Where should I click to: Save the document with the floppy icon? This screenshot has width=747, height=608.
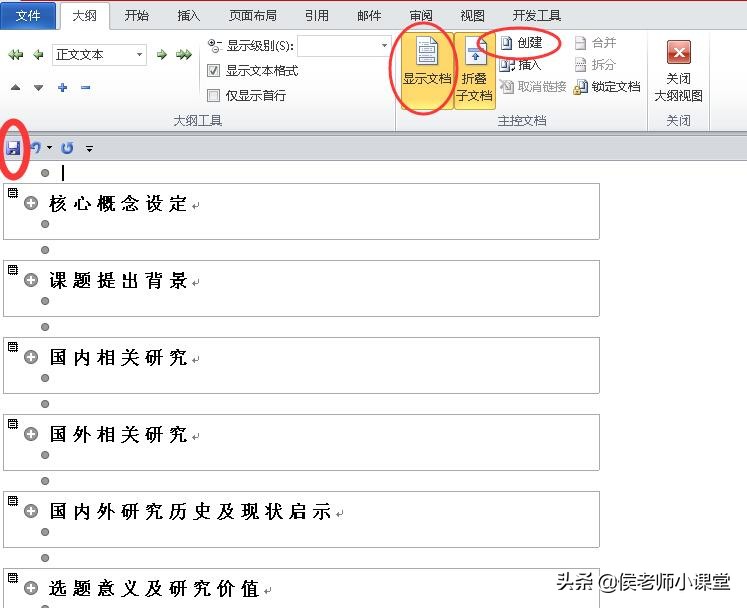13,148
